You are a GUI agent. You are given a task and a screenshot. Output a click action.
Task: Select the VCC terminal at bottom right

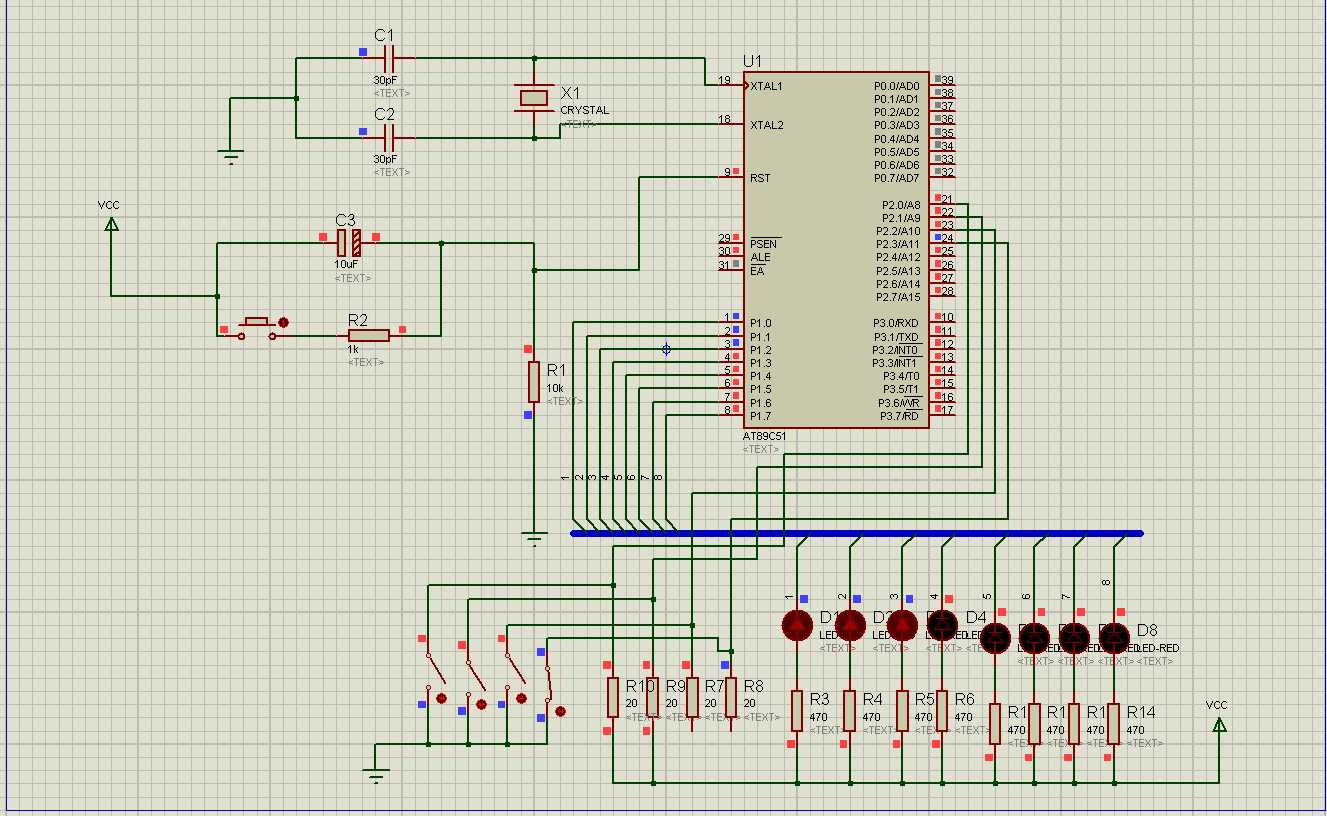click(x=1219, y=723)
